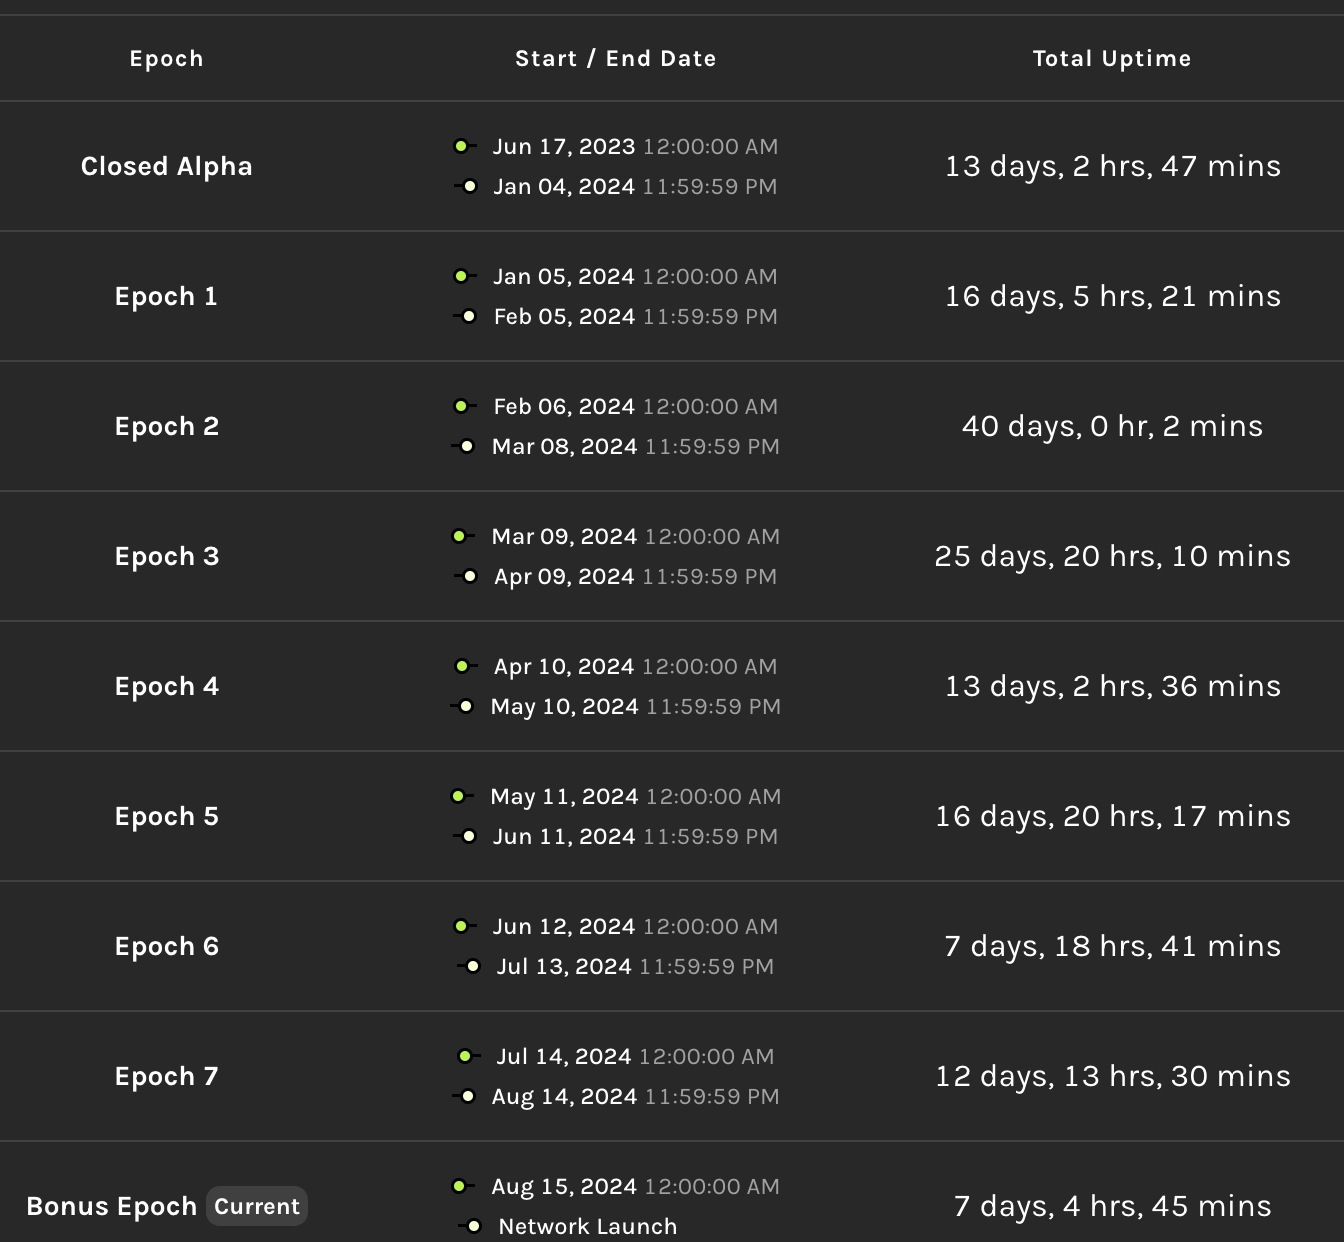Click the white end marker for Epoch 1
The image size is (1344, 1242).
(x=469, y=317)
